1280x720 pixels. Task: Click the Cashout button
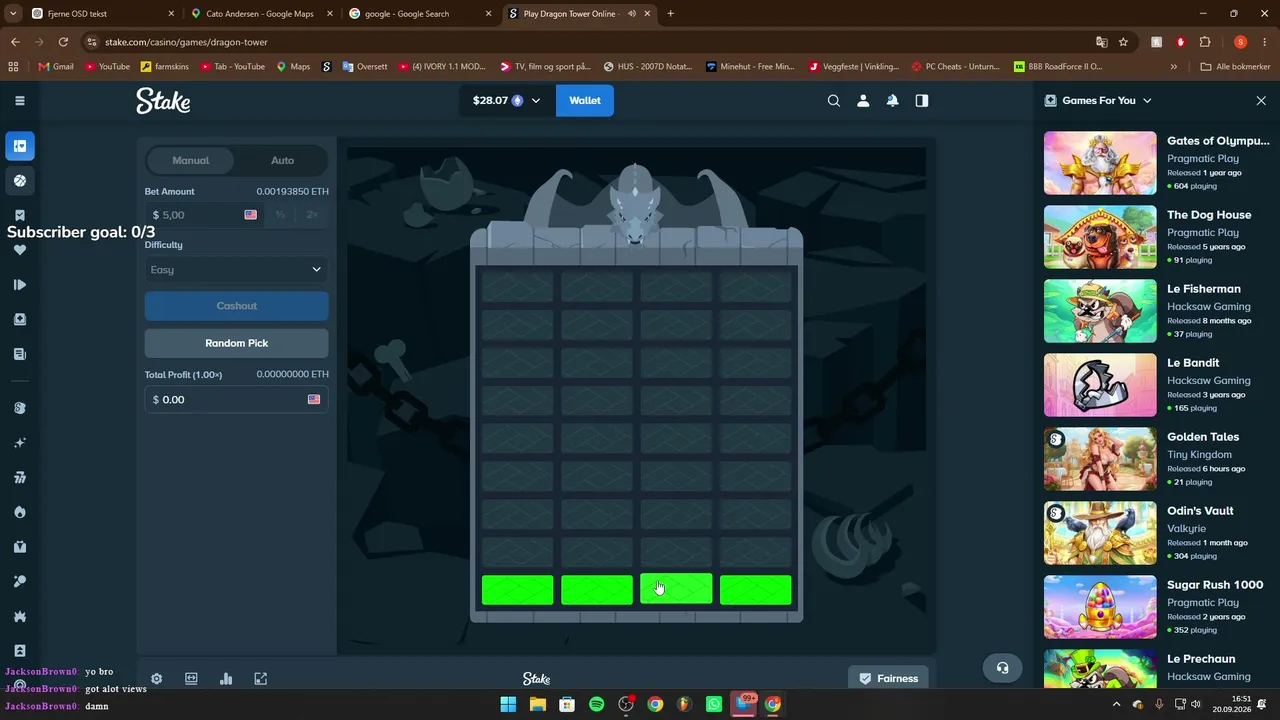coord(236,306)
